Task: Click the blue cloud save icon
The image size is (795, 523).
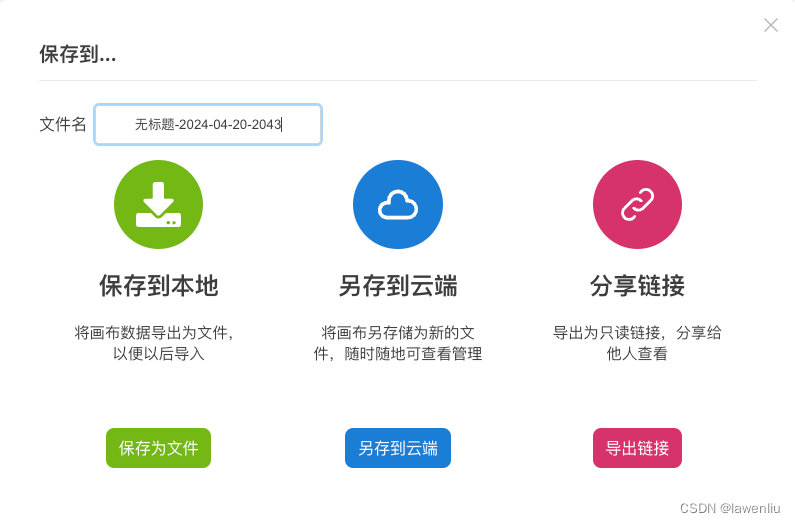Action: tap(398, 204)
